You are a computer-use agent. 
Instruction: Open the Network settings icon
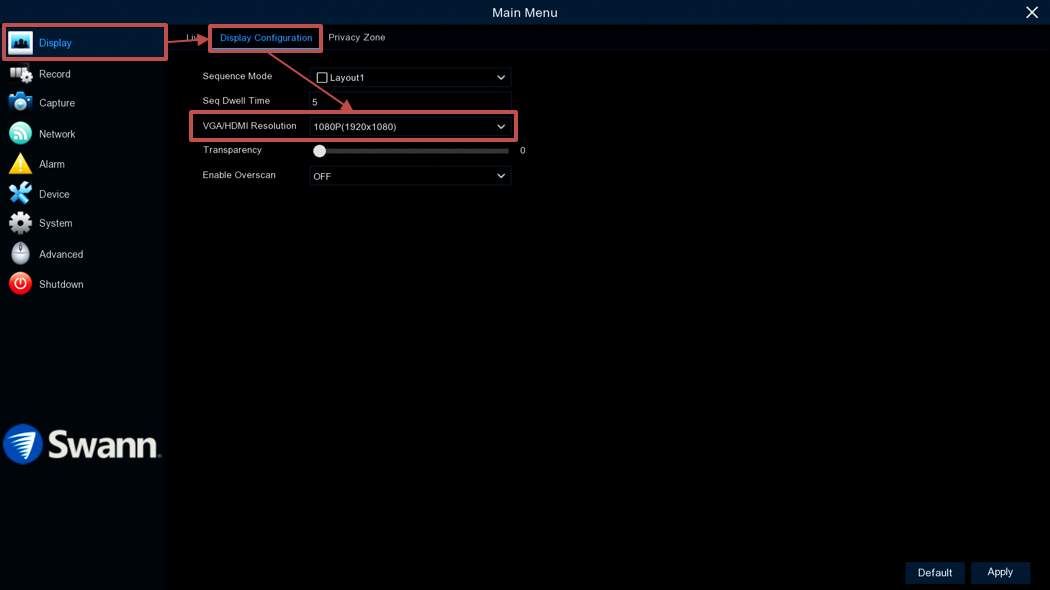(x=20, y=134)
